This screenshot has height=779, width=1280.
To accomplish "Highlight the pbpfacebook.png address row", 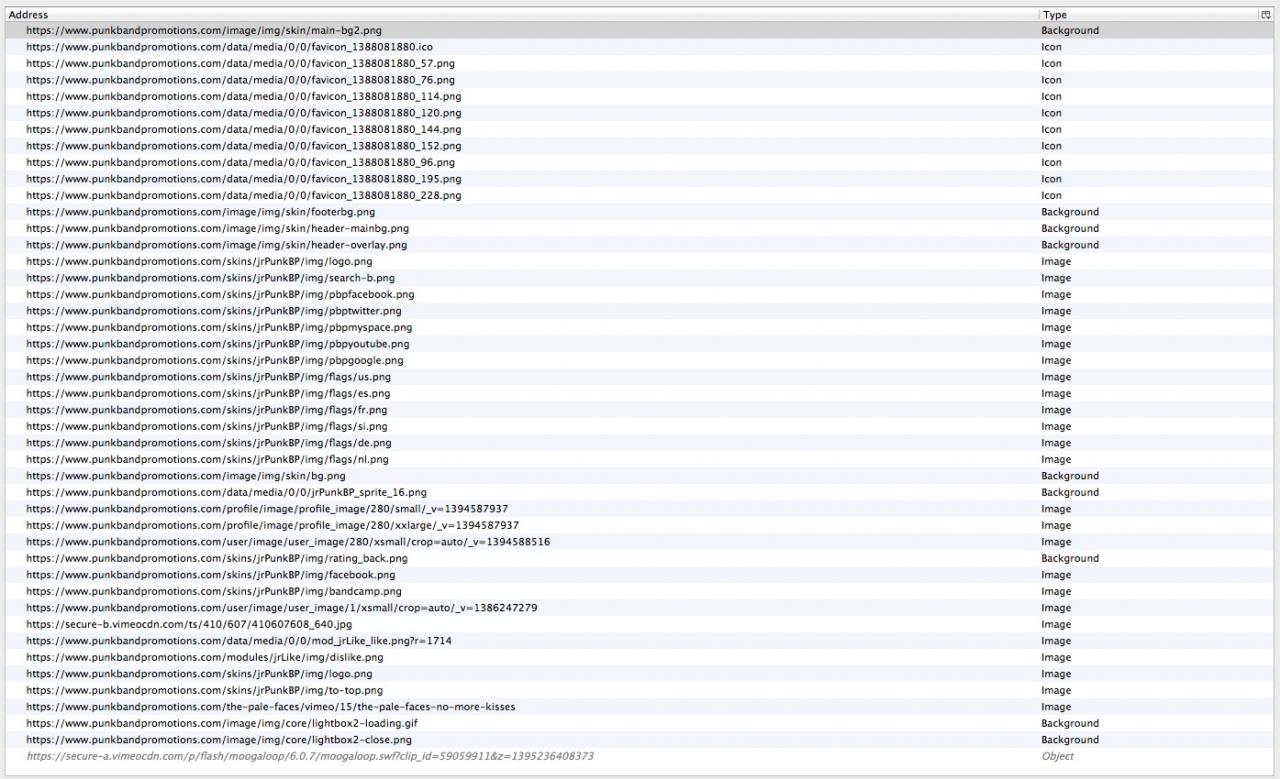I will 640,295.
